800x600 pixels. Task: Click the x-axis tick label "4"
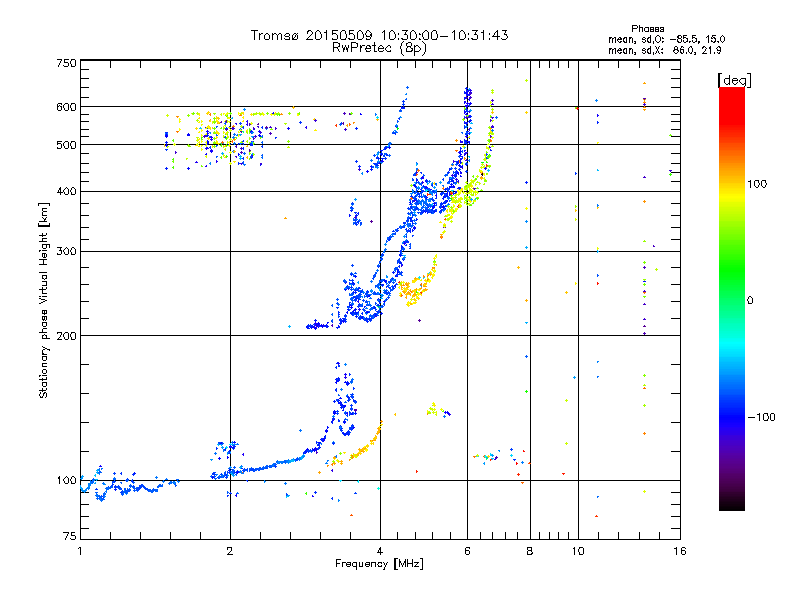pyautogui.click(x=380, y=551)
